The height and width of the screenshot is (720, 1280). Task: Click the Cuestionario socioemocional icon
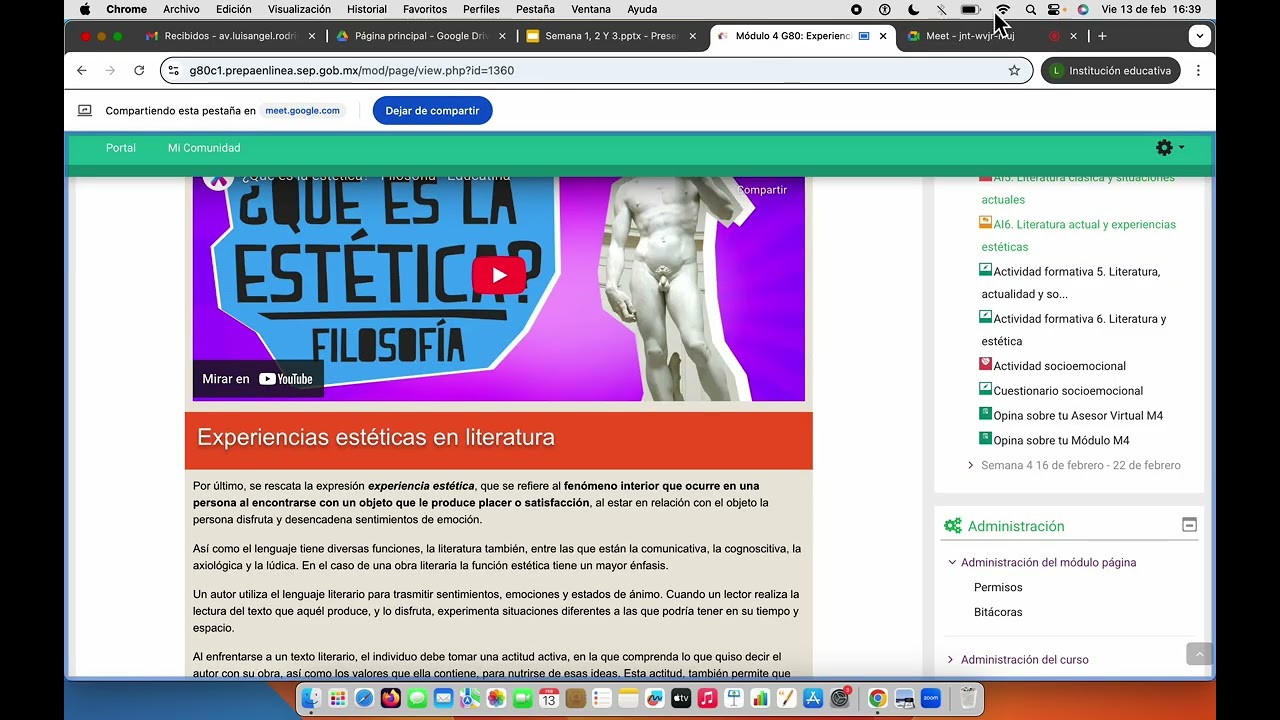point(985,389)
